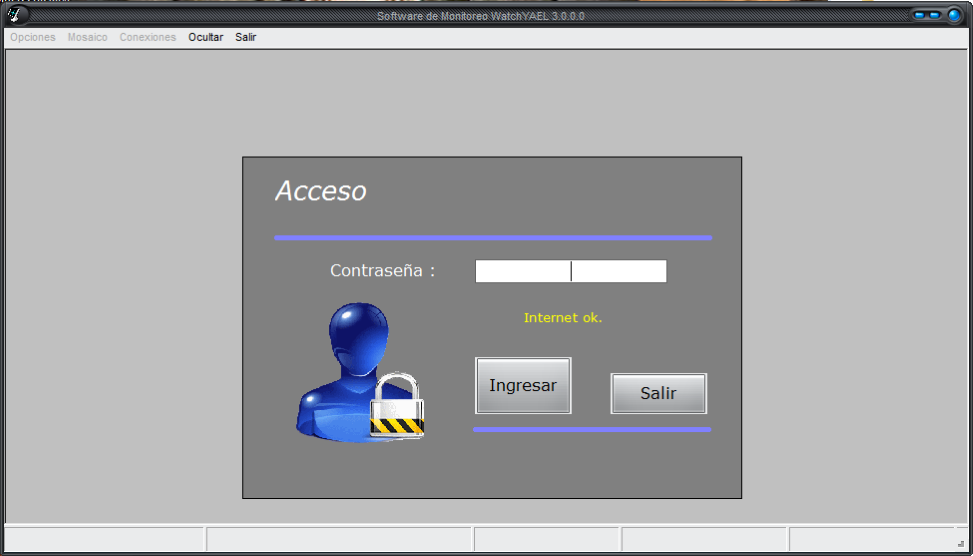
Task: Click the yellow "Internet ok." status text
Action: (563, 318)
